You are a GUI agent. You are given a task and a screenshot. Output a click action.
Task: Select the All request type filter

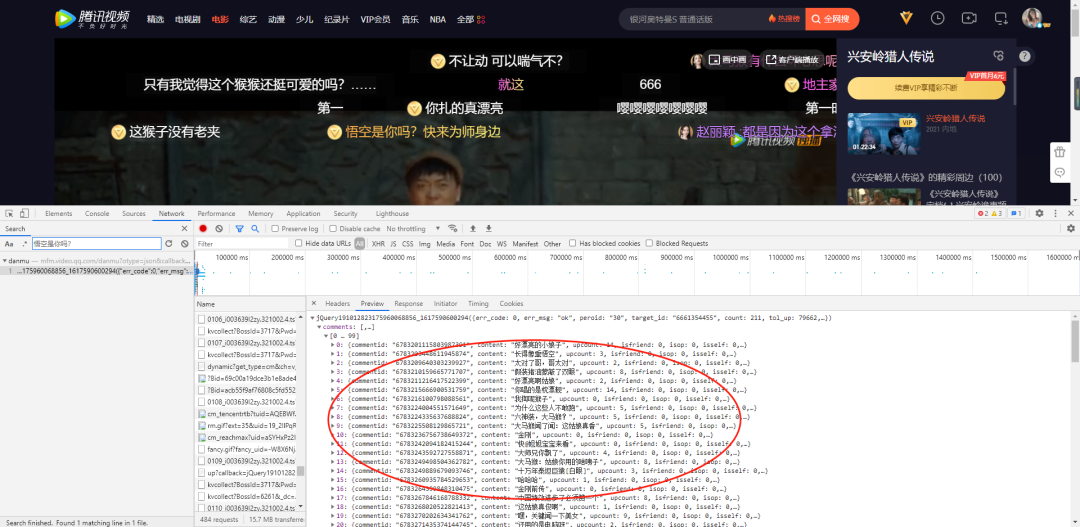(x=360, y=244)
